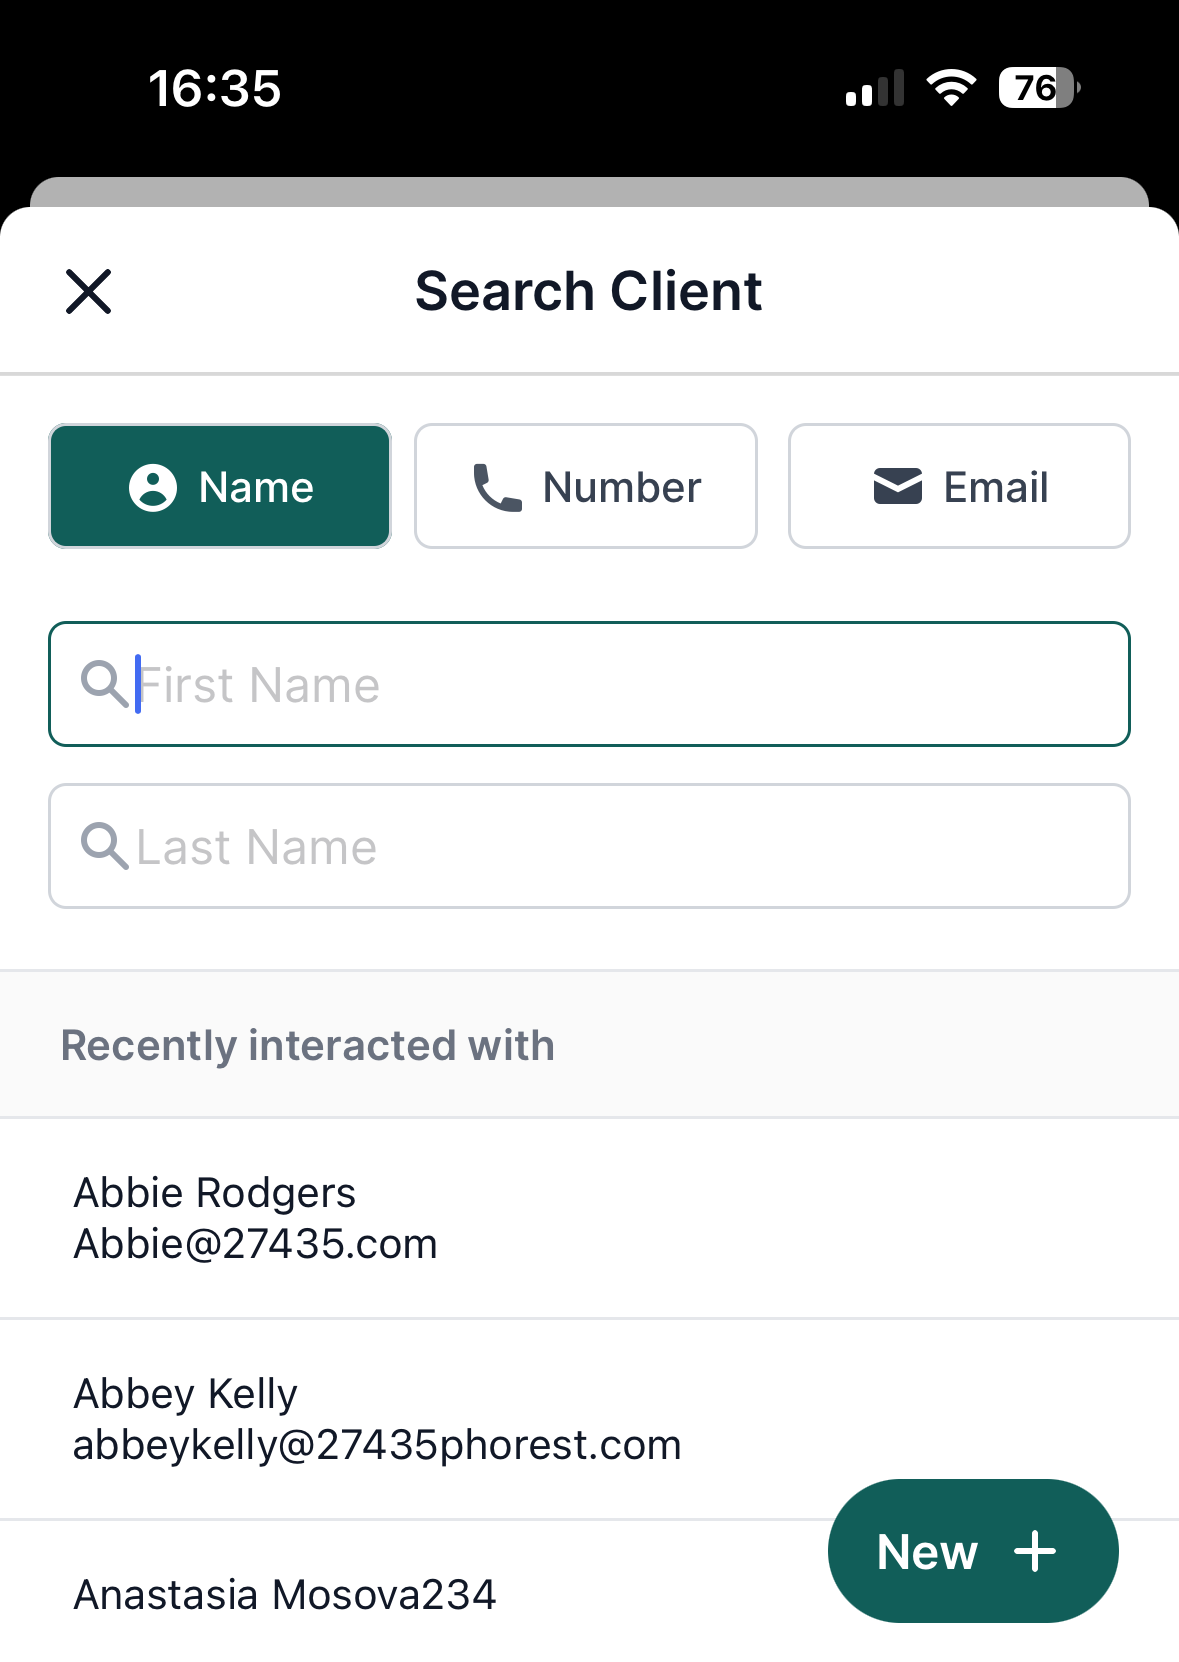Focus the Last Name input field
Screen dimensions: 1179x1662
[x=589, y=846]
